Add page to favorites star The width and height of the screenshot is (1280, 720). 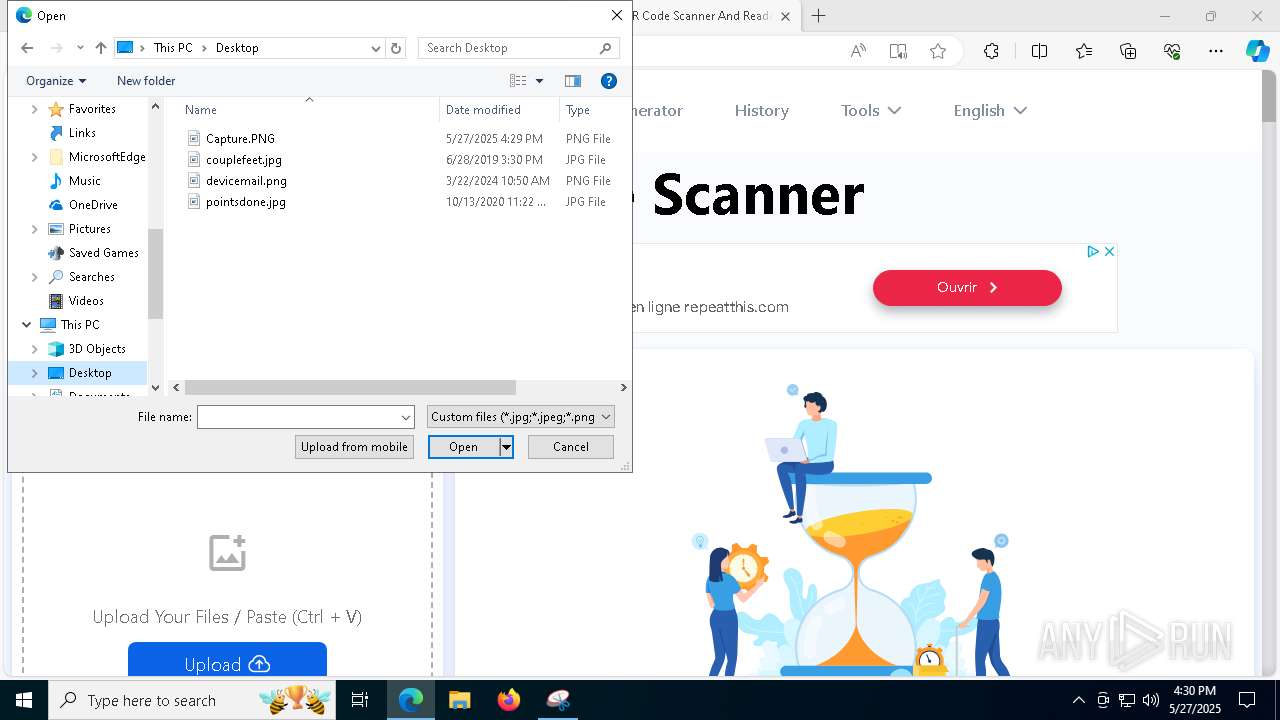938,51
